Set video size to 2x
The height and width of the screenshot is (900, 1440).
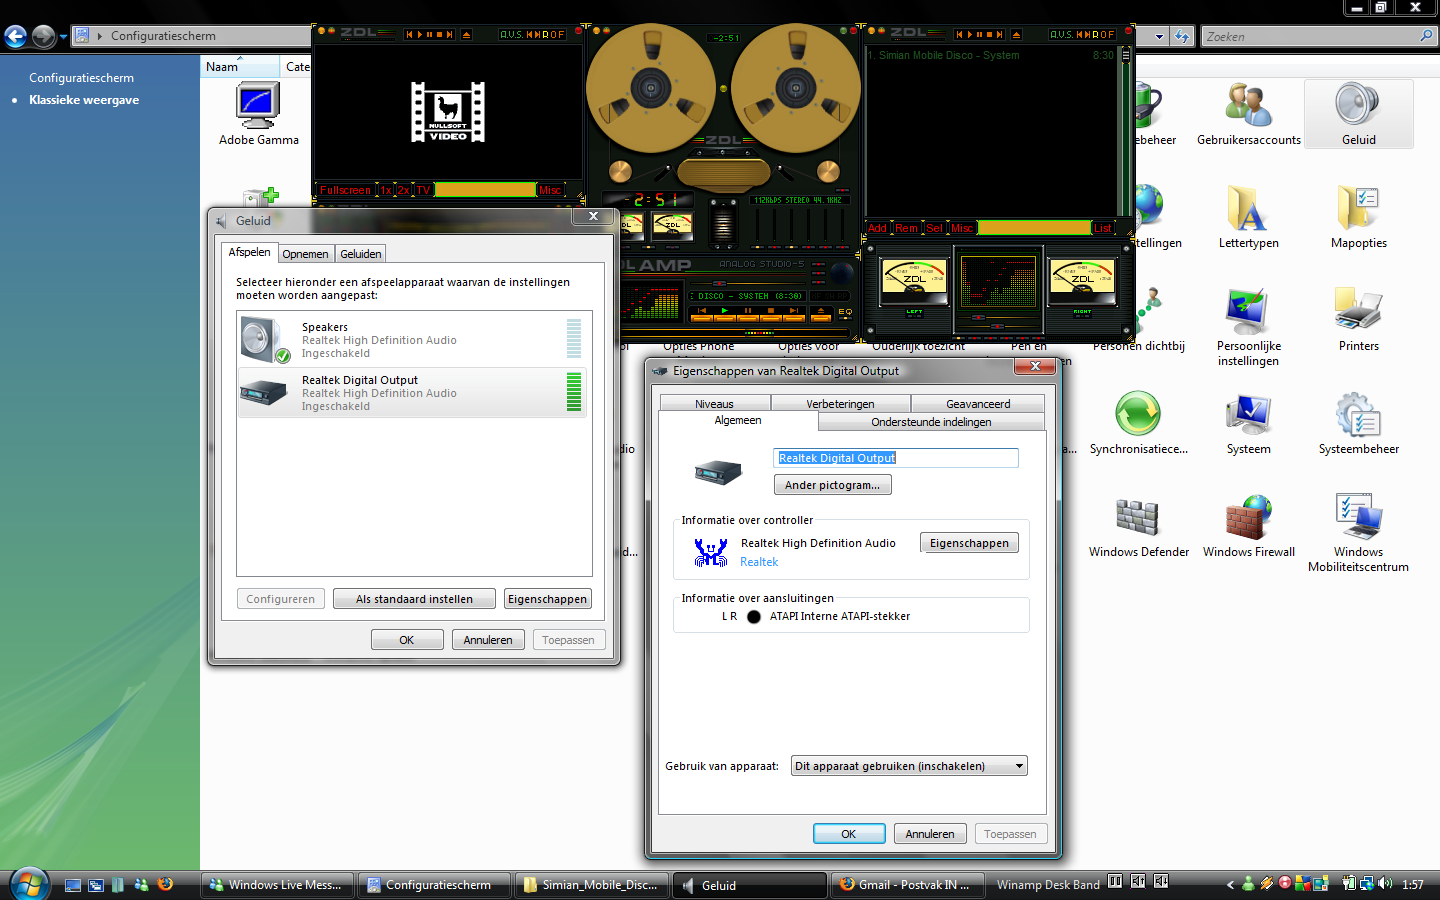[x=404, y=190]
